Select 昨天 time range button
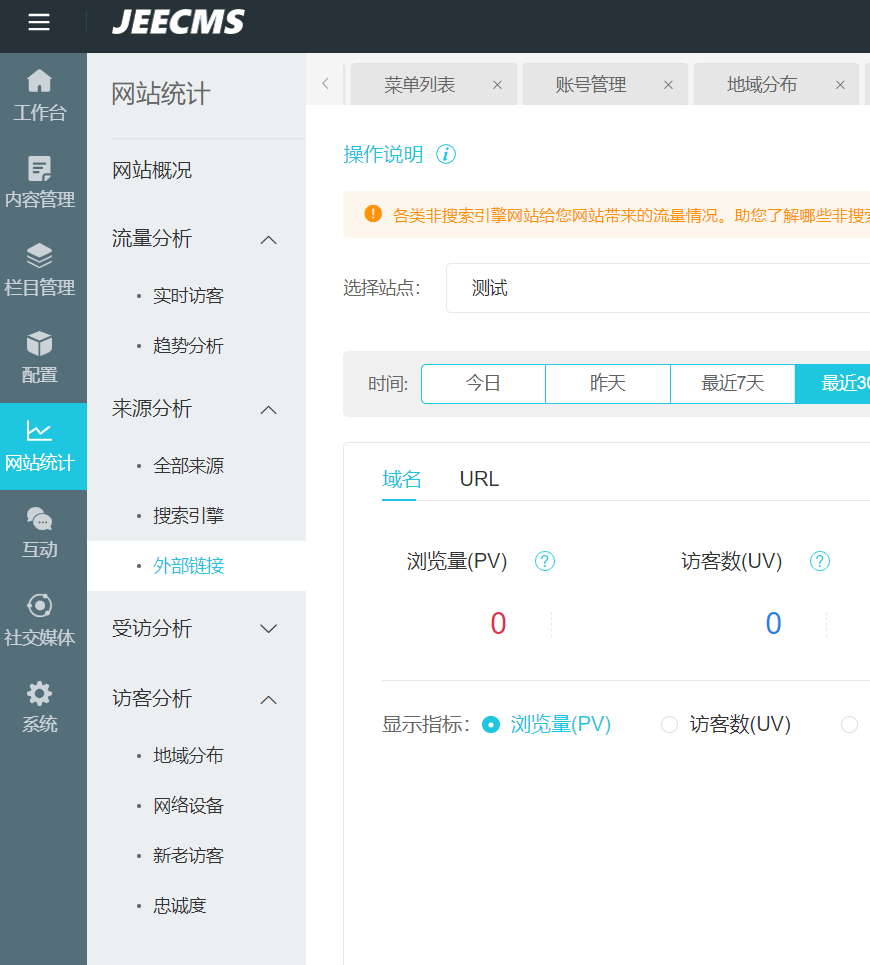870x965 pixels. [x=608, y=384]
